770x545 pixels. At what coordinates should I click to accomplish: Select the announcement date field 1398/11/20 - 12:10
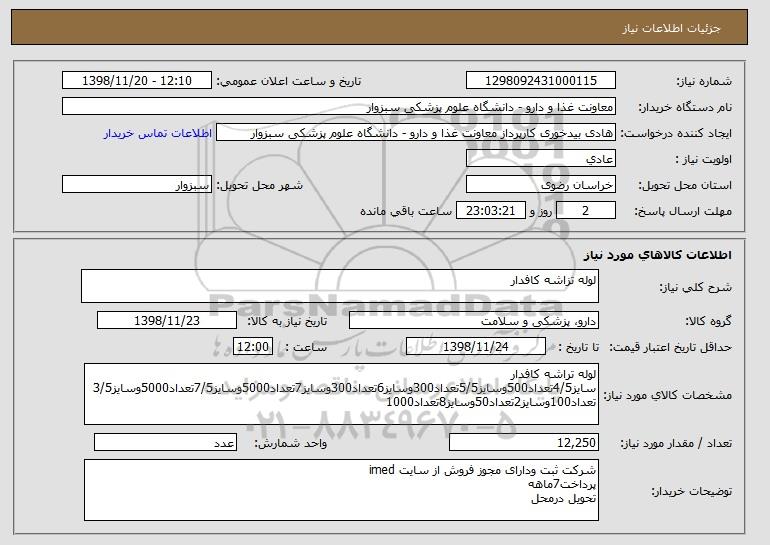(137, 81)
